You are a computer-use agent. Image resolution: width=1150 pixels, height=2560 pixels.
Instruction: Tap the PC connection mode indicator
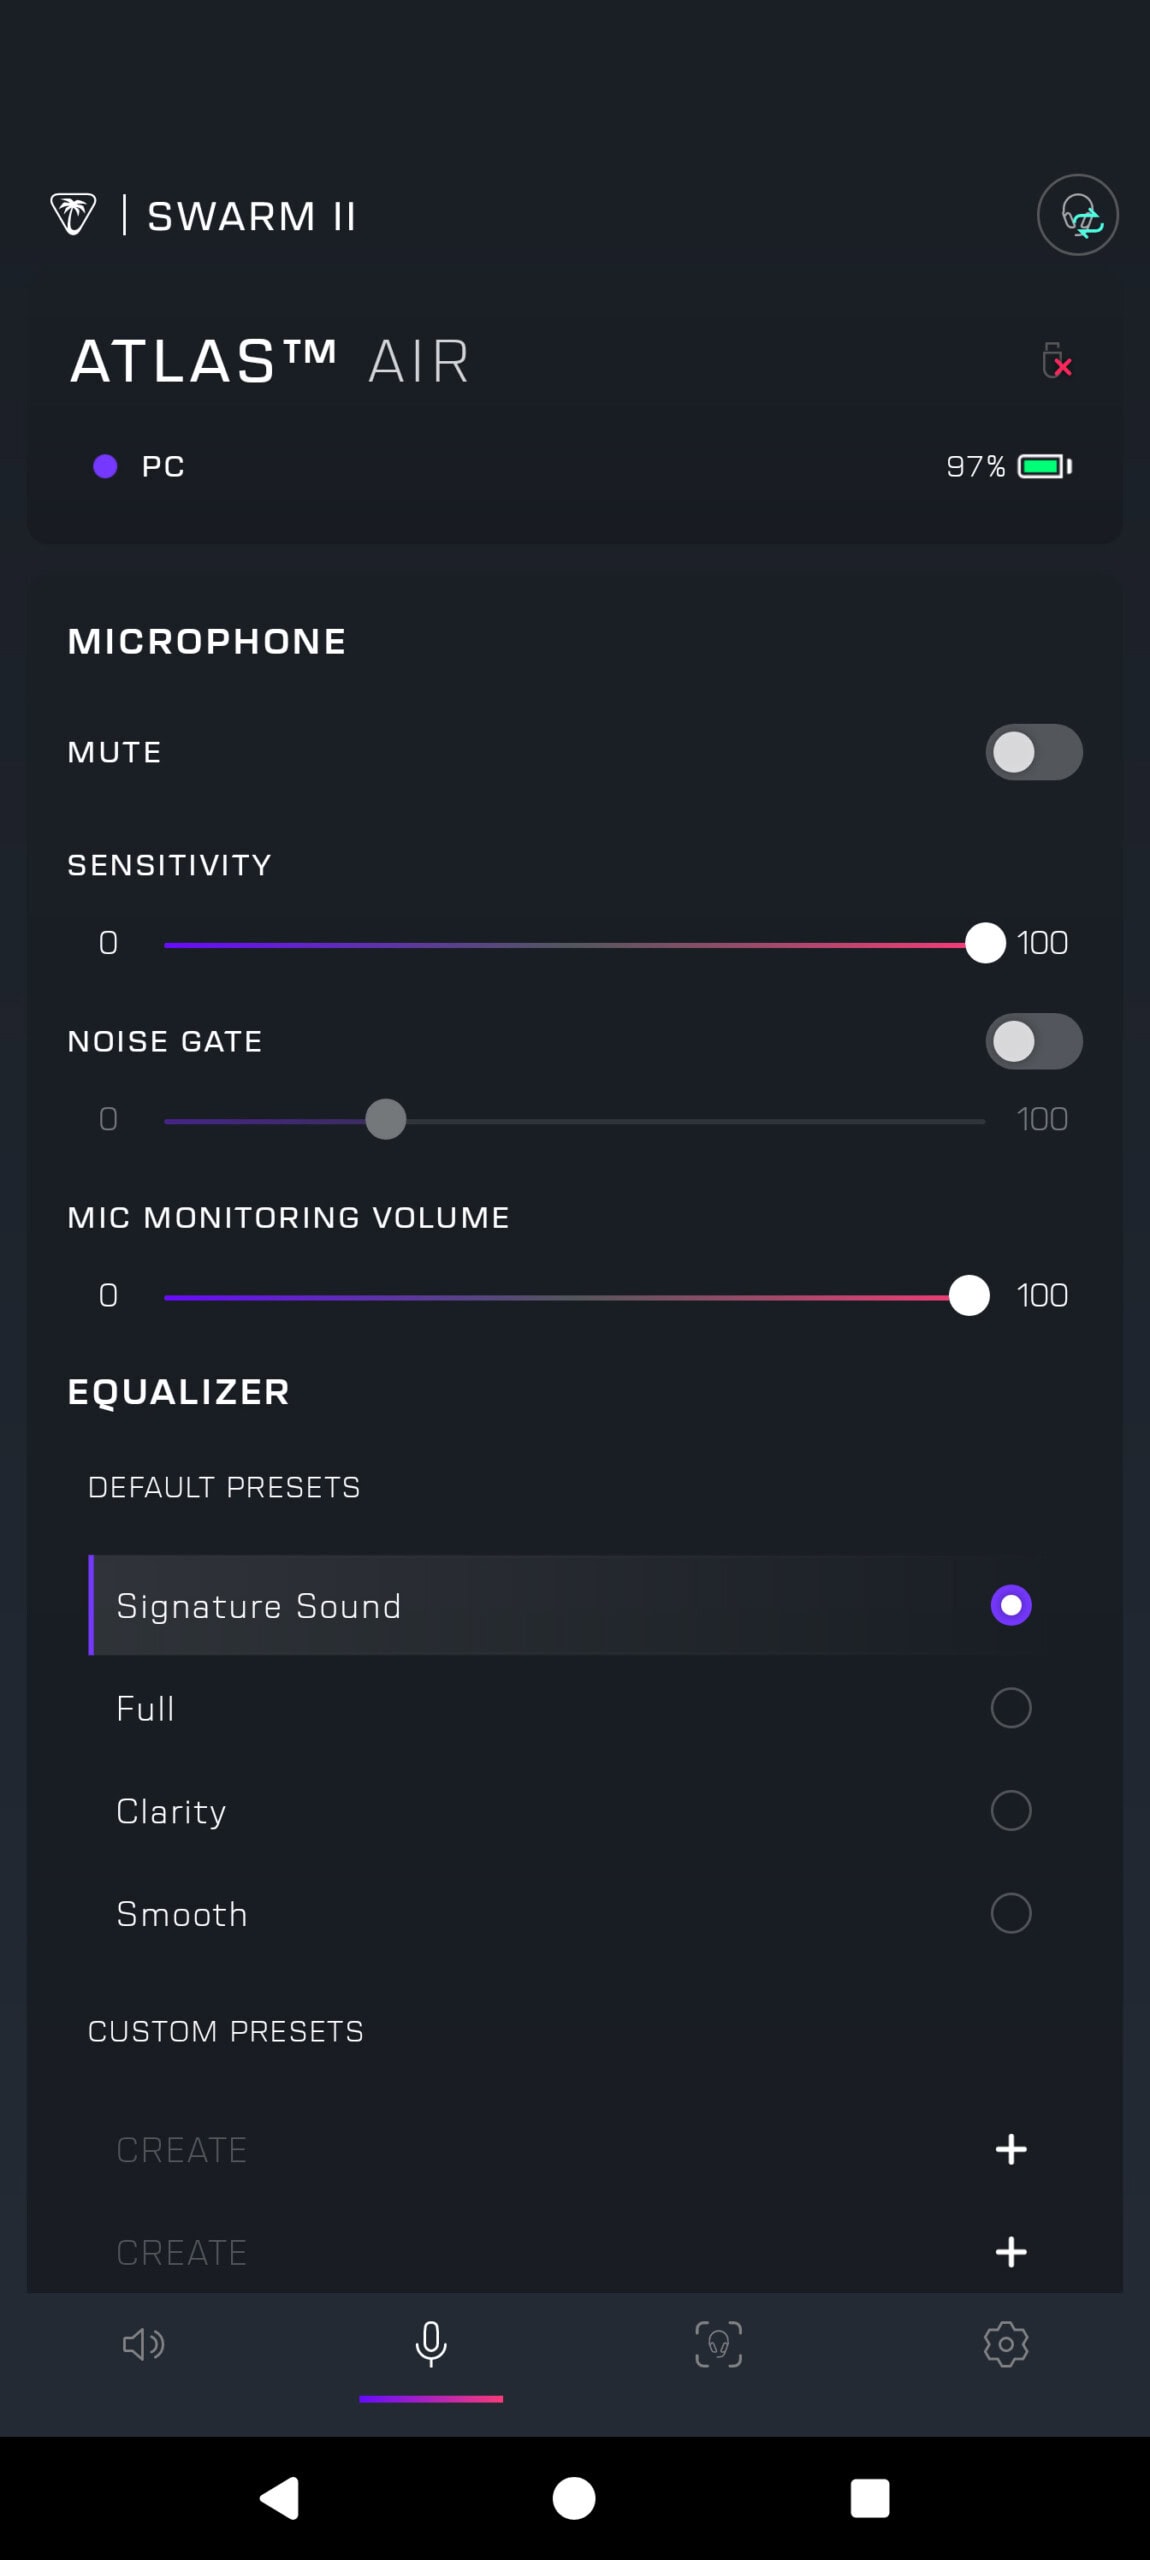click(139, 466)
